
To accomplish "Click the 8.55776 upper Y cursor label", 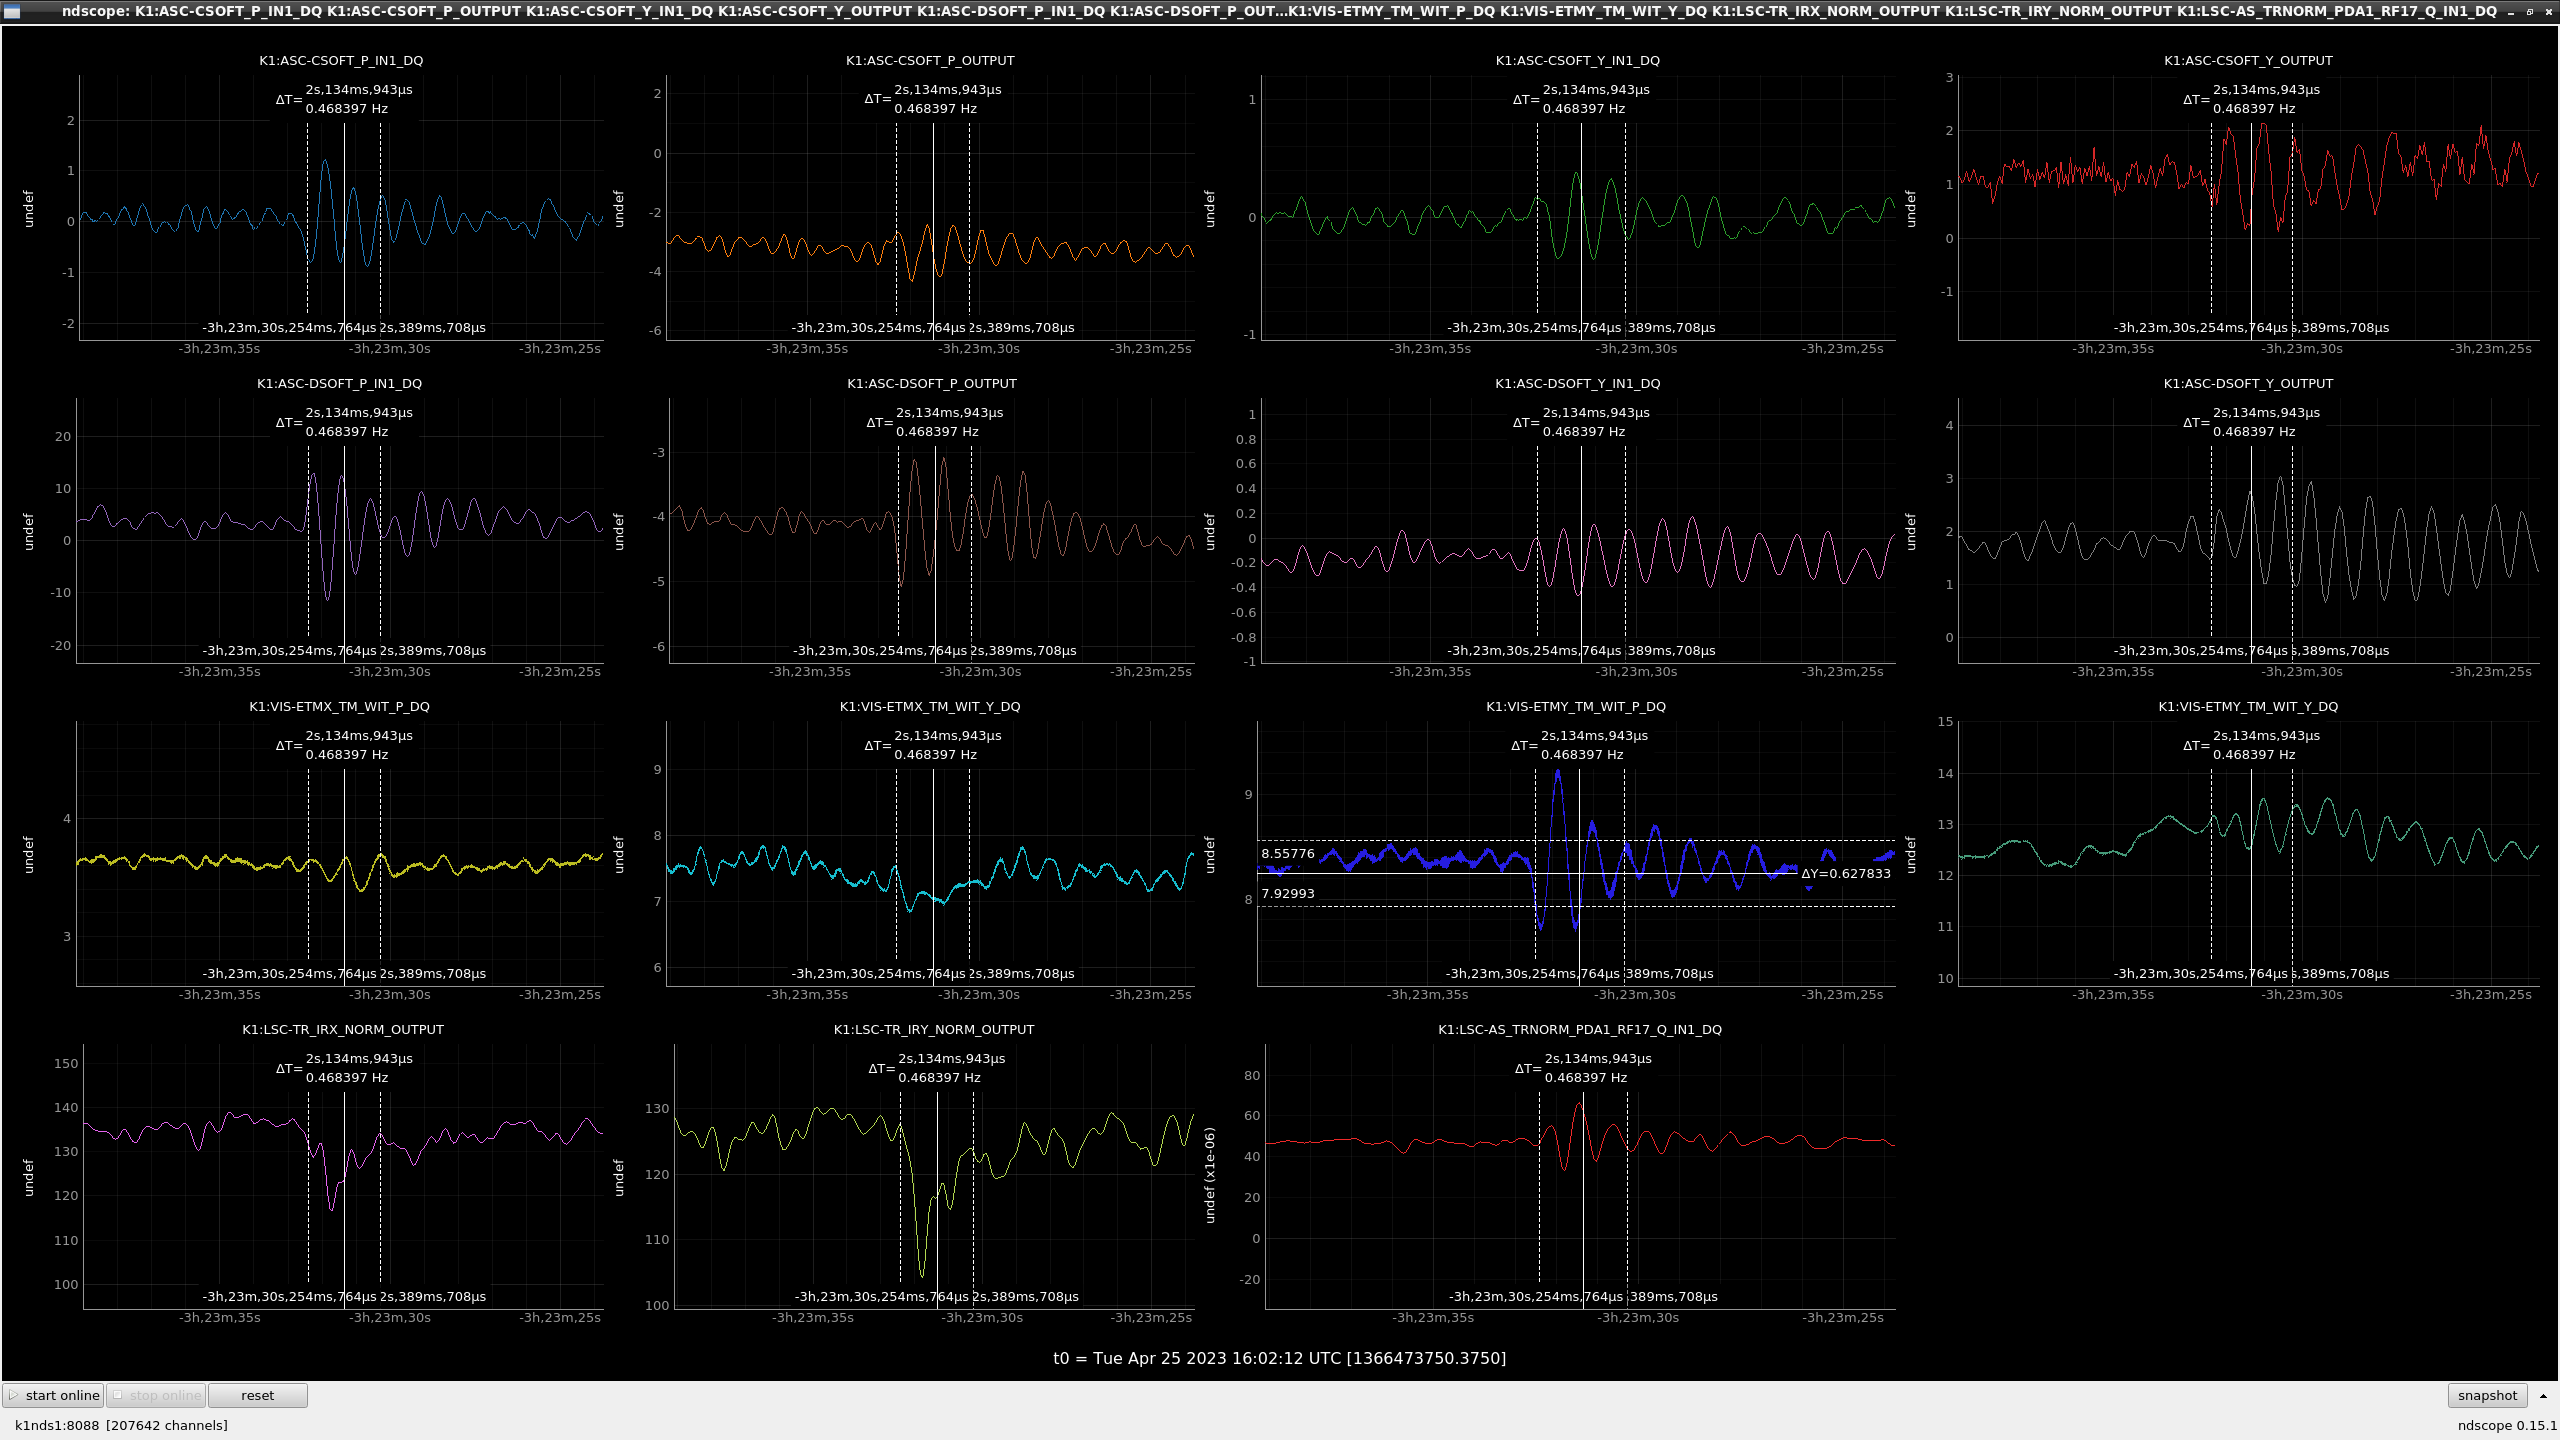I will (x=1288, y=853).
